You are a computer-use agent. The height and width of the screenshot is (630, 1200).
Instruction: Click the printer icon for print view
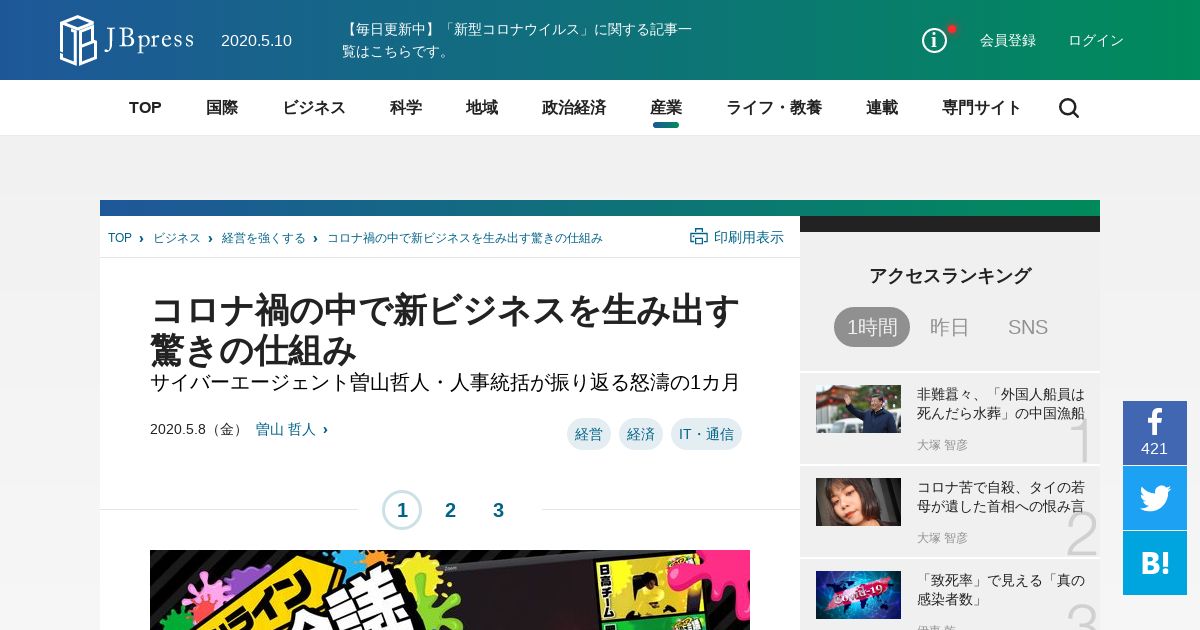[699, 237]
